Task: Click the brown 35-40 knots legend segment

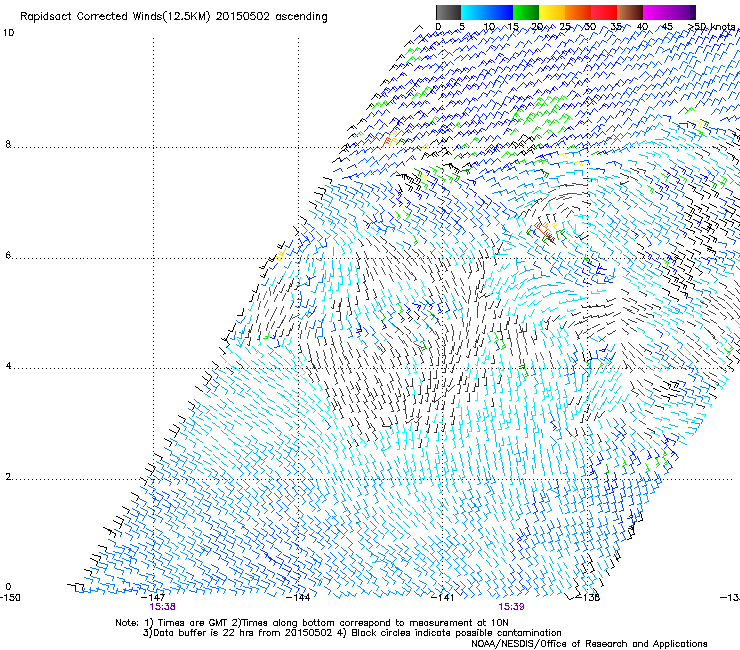Action: click(630, 12)
